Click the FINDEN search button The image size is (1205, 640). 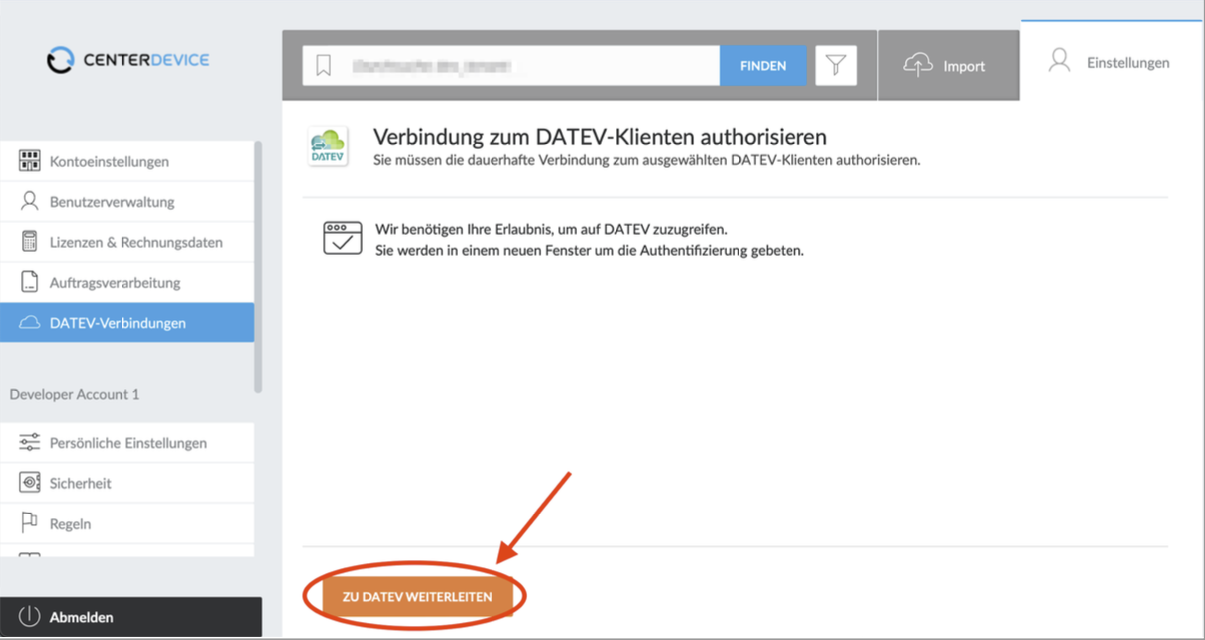tap(763, 66)
